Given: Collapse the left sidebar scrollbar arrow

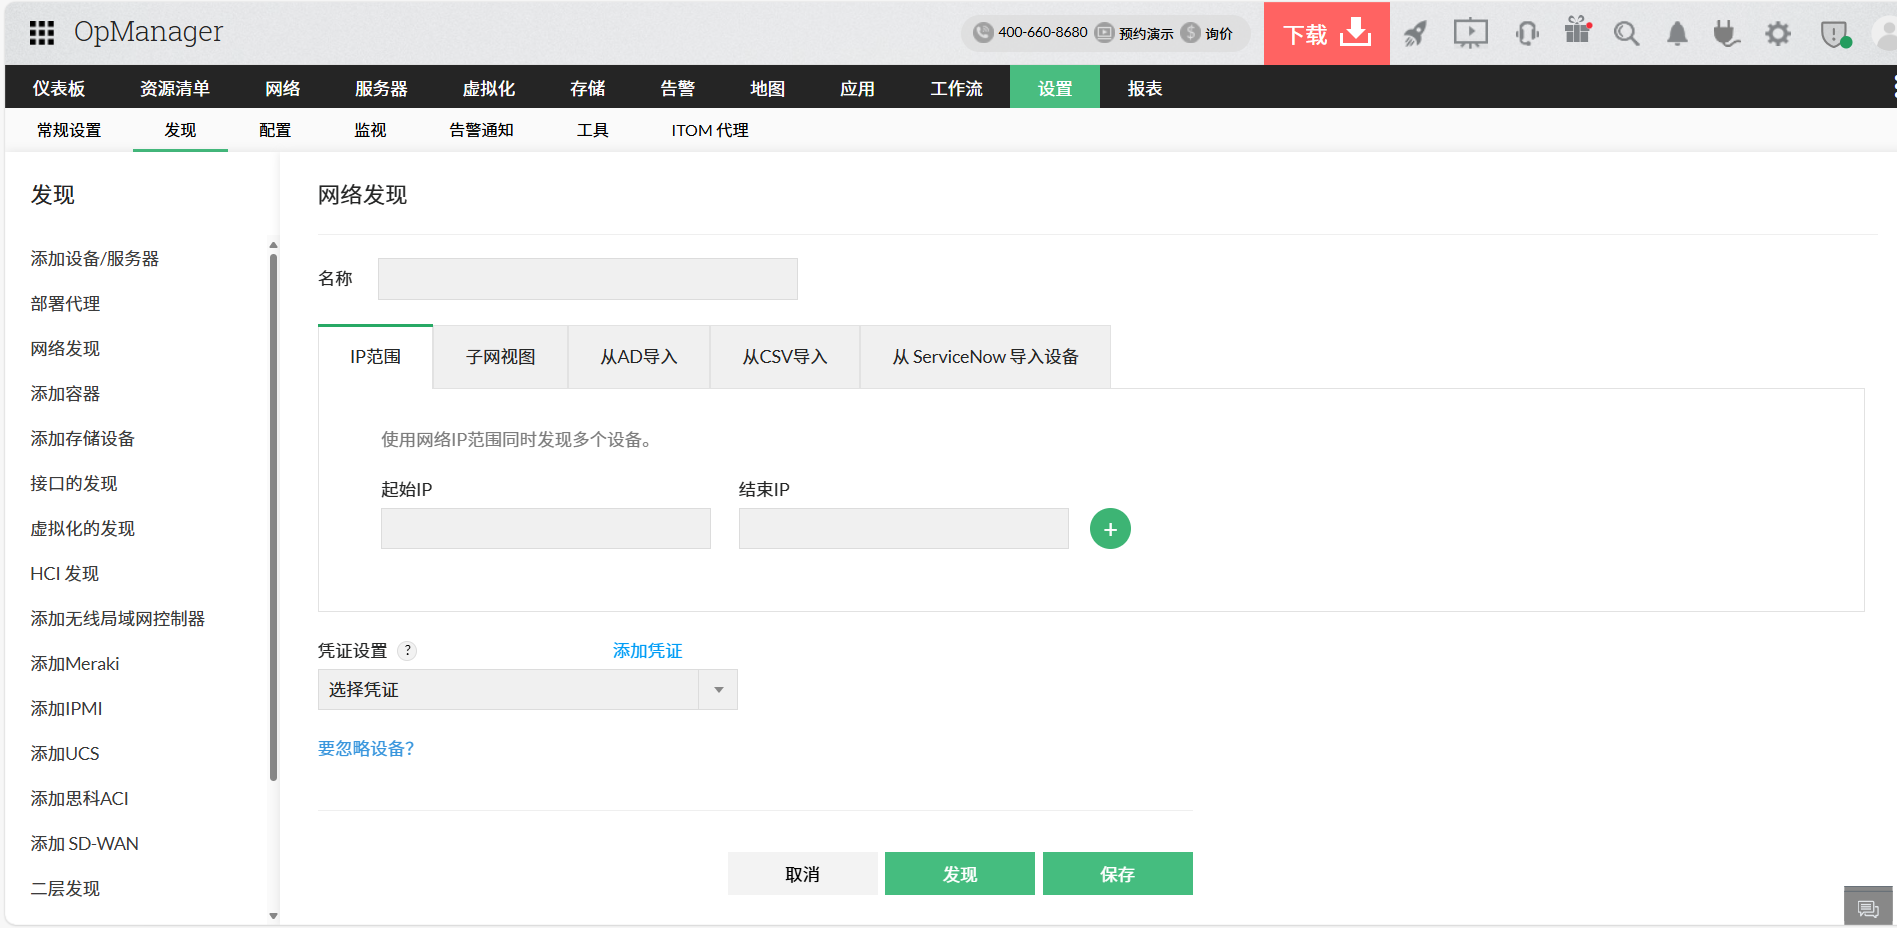Looking at the screenshot, I should pyautogui.click(x=273, y=916).
